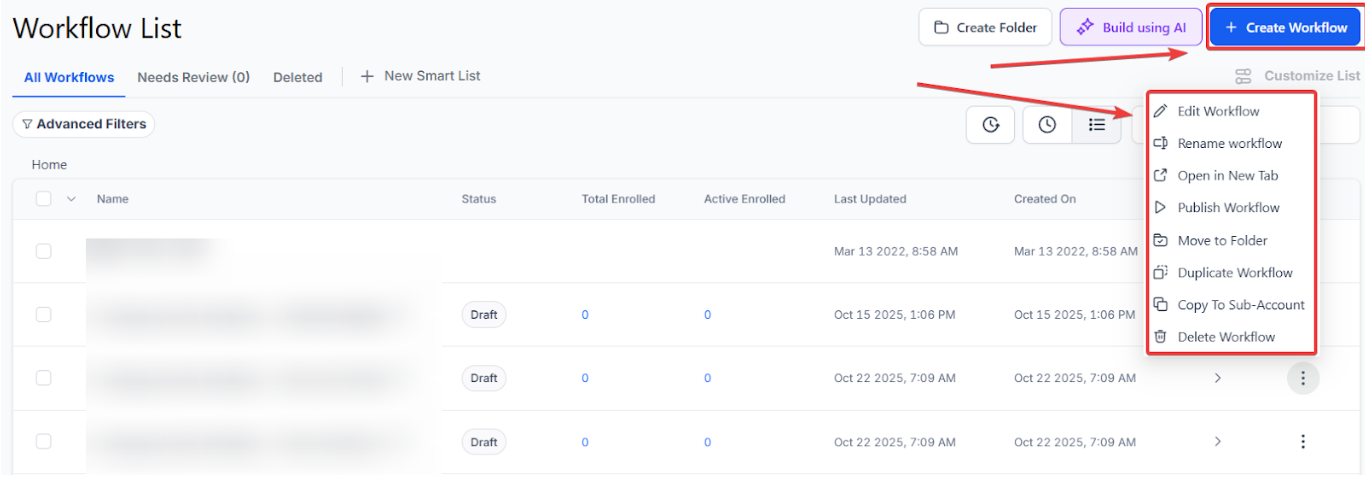The height and width of the screenshot is (477, 1365).
Task: Choose Duplicate Workflow from context menu
Action: (x=1234, y=273)
